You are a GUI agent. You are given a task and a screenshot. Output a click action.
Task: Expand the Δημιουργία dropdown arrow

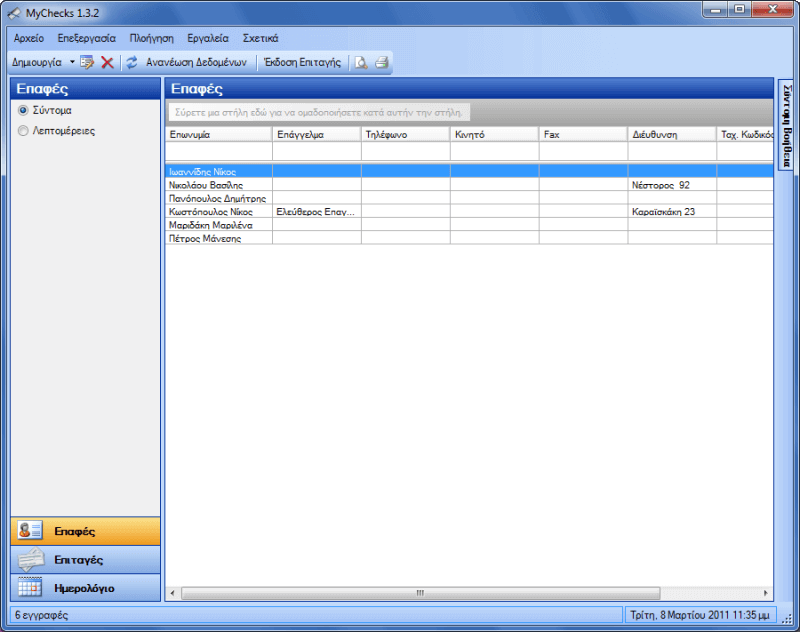72,62
